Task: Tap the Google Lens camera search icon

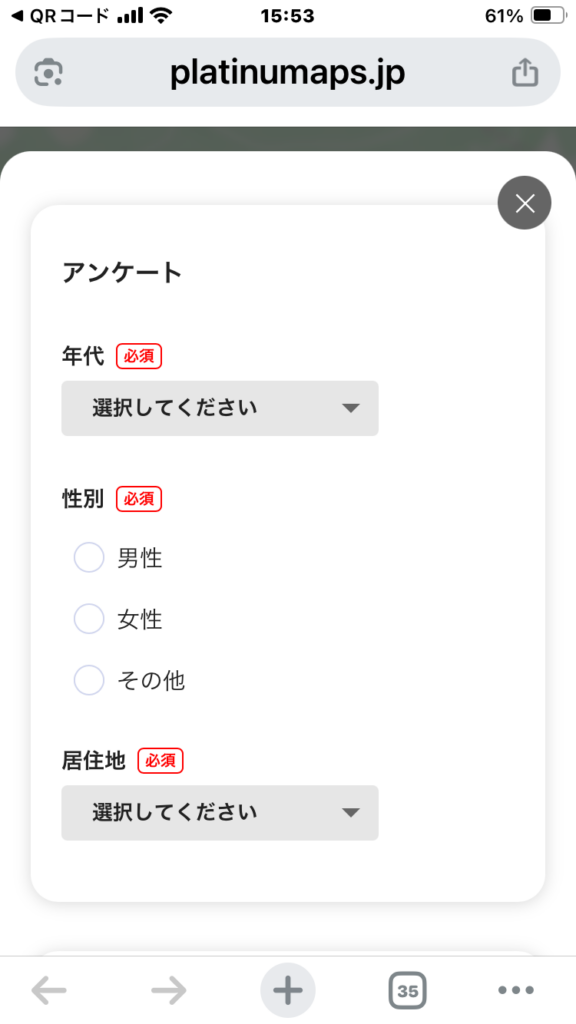Action: [x=48, y=72]
